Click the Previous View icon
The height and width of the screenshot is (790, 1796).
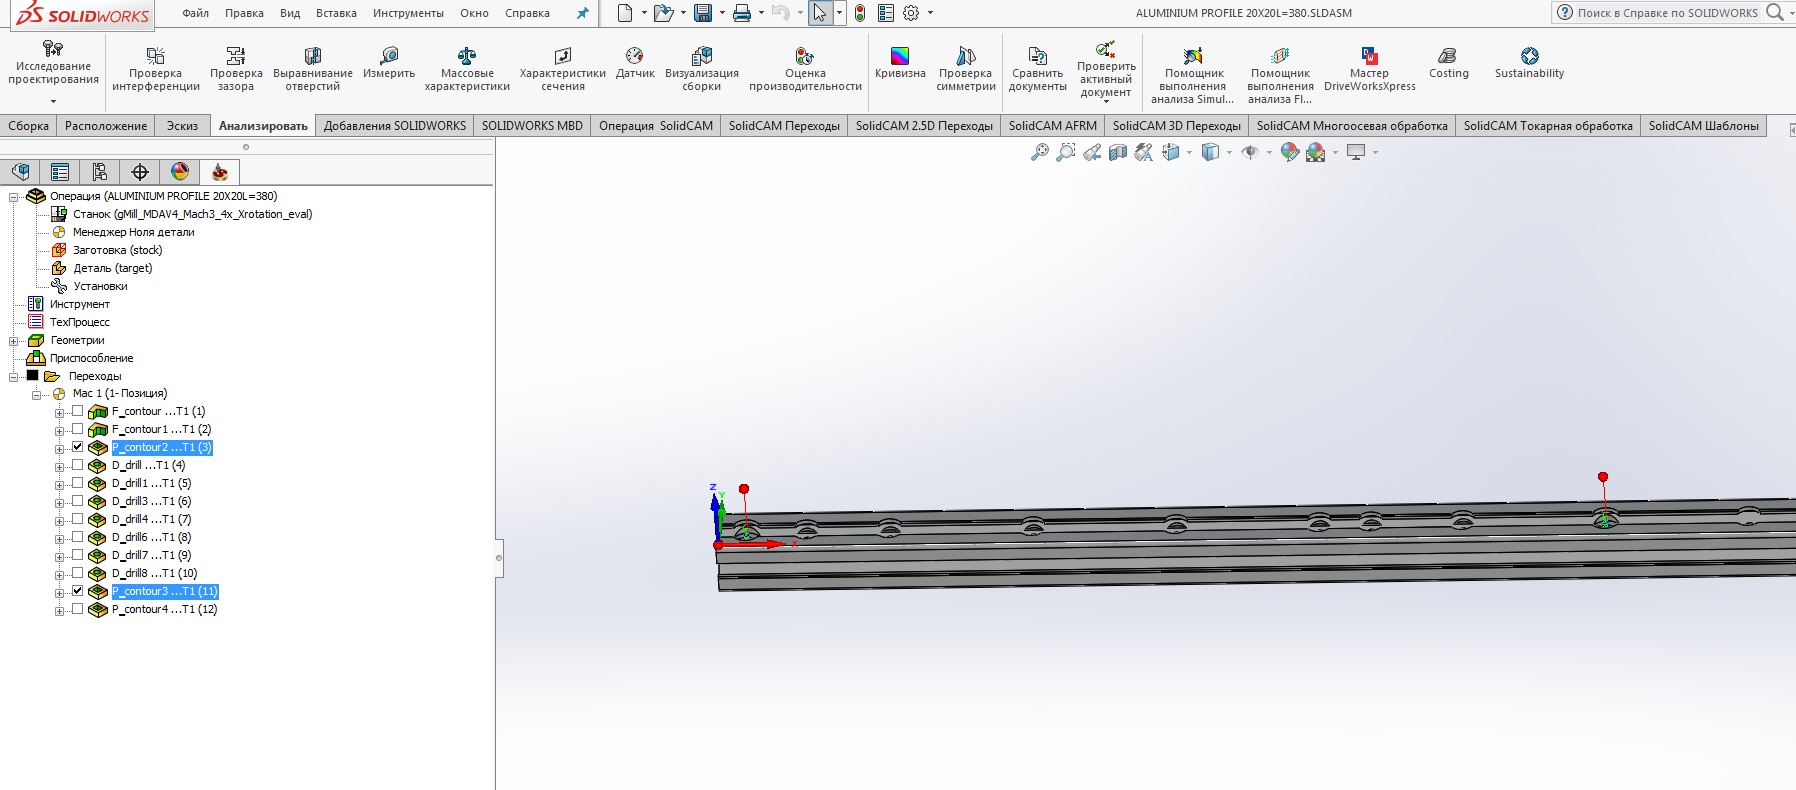(x=1092, y=152)
